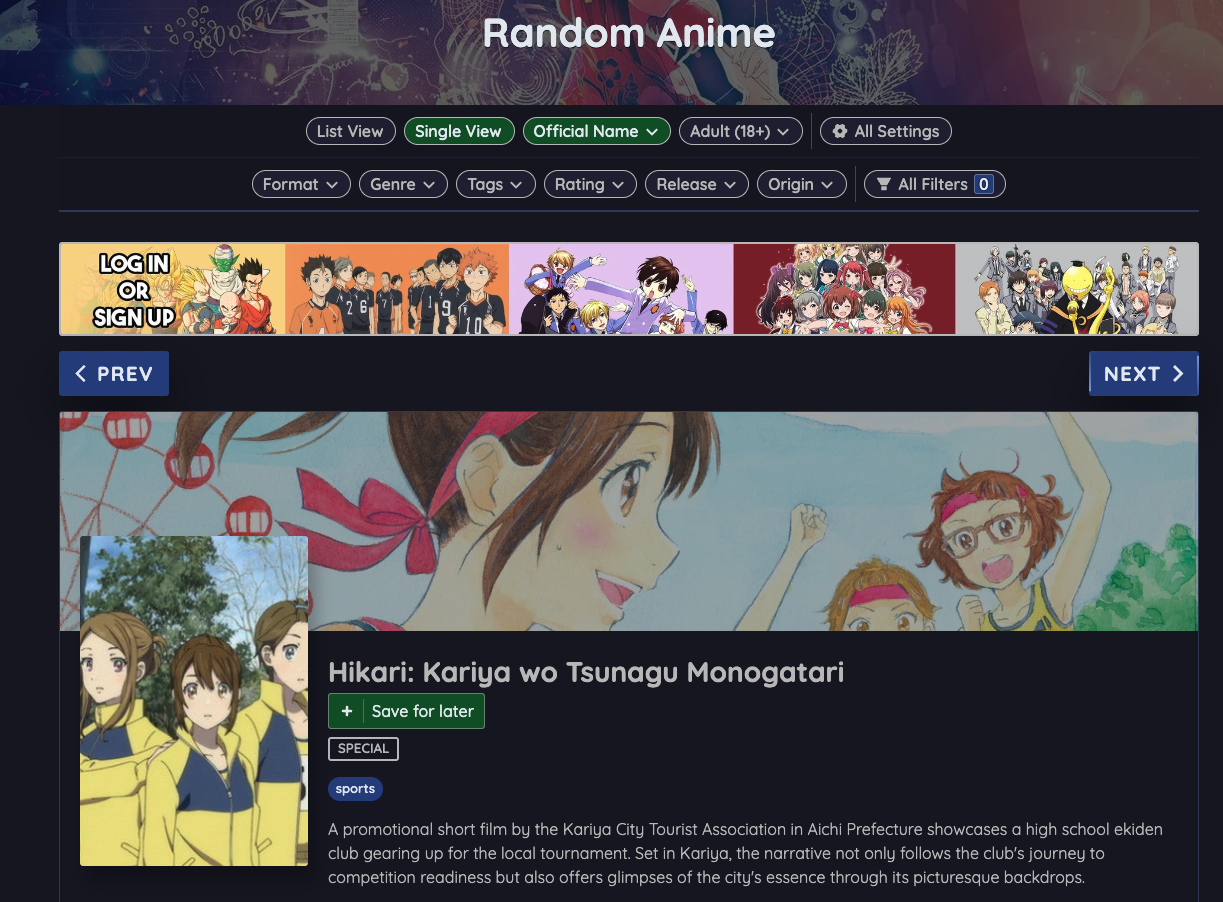Image resolution: width=1223 pixels, height=902 pixels.
Task: Select the Single View toggle
Action: point(459,131)
